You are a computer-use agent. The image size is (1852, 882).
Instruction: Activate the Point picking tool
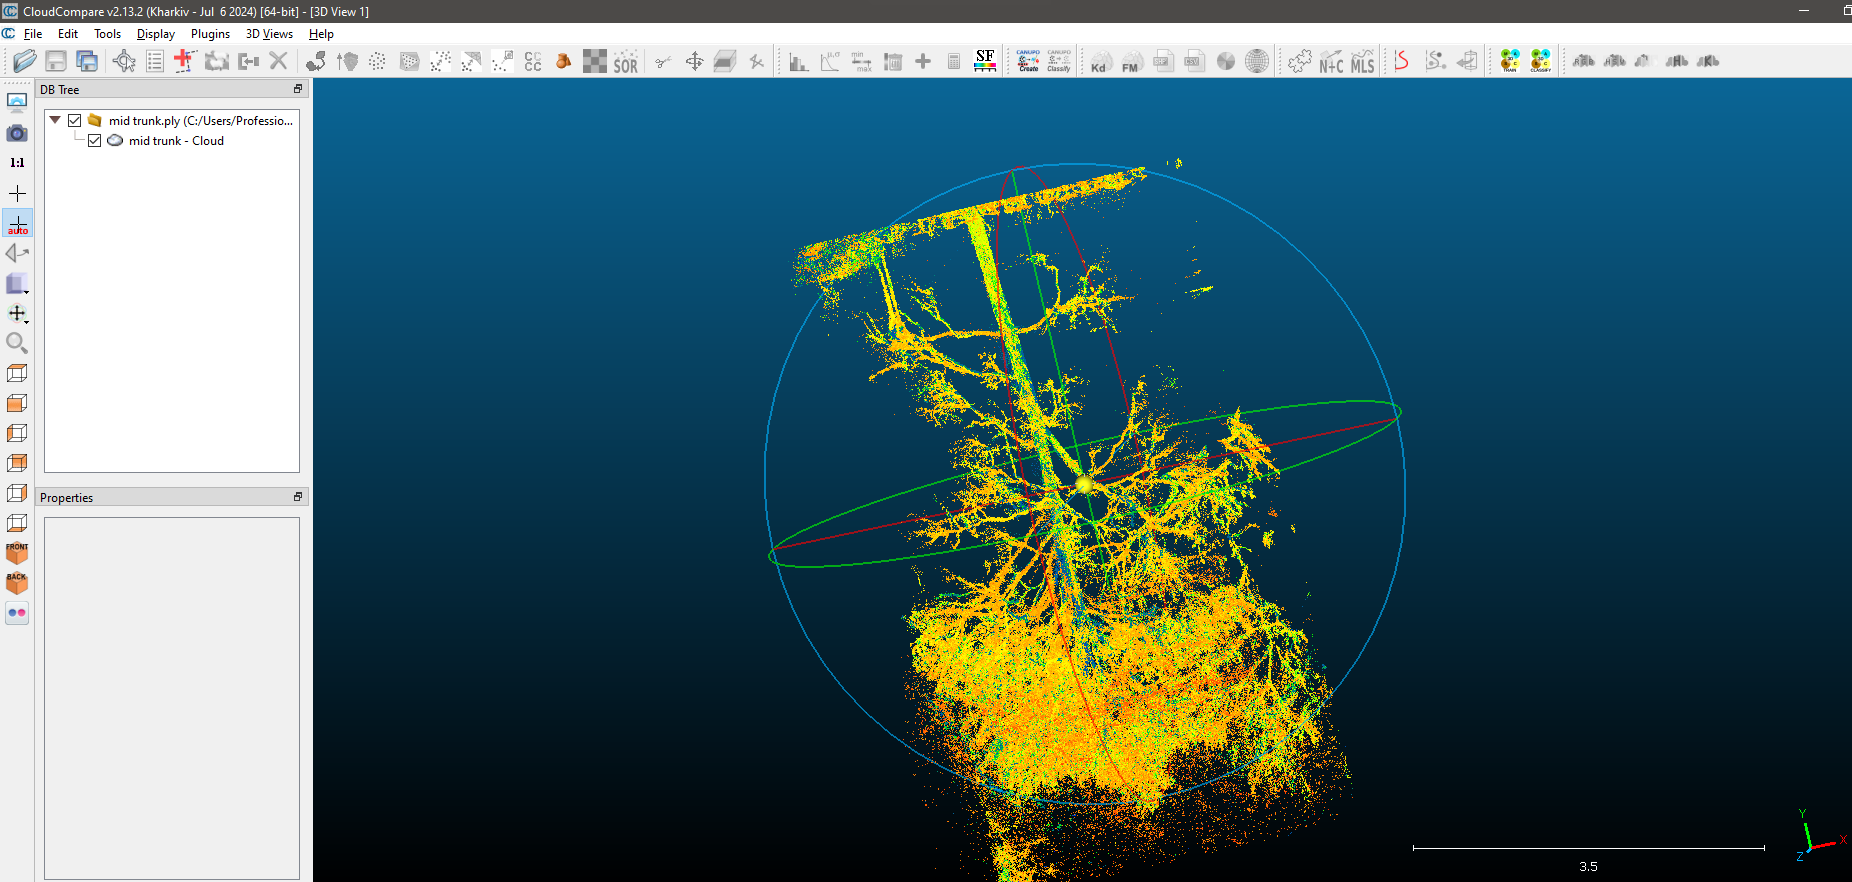pyautogui.click(x=124, y=61)
